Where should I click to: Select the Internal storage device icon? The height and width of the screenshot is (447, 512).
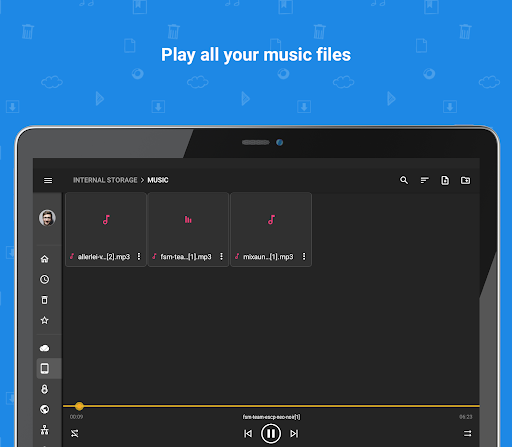45,368
